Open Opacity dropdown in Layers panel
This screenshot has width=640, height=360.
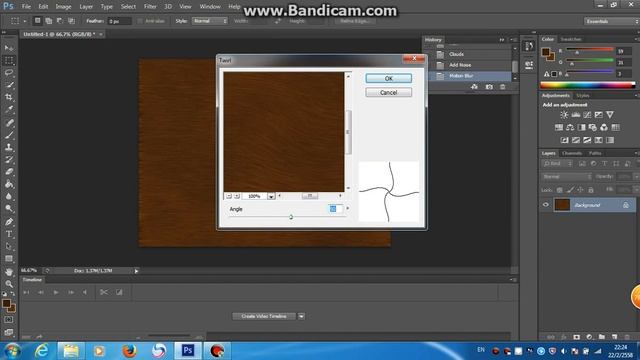636,177
